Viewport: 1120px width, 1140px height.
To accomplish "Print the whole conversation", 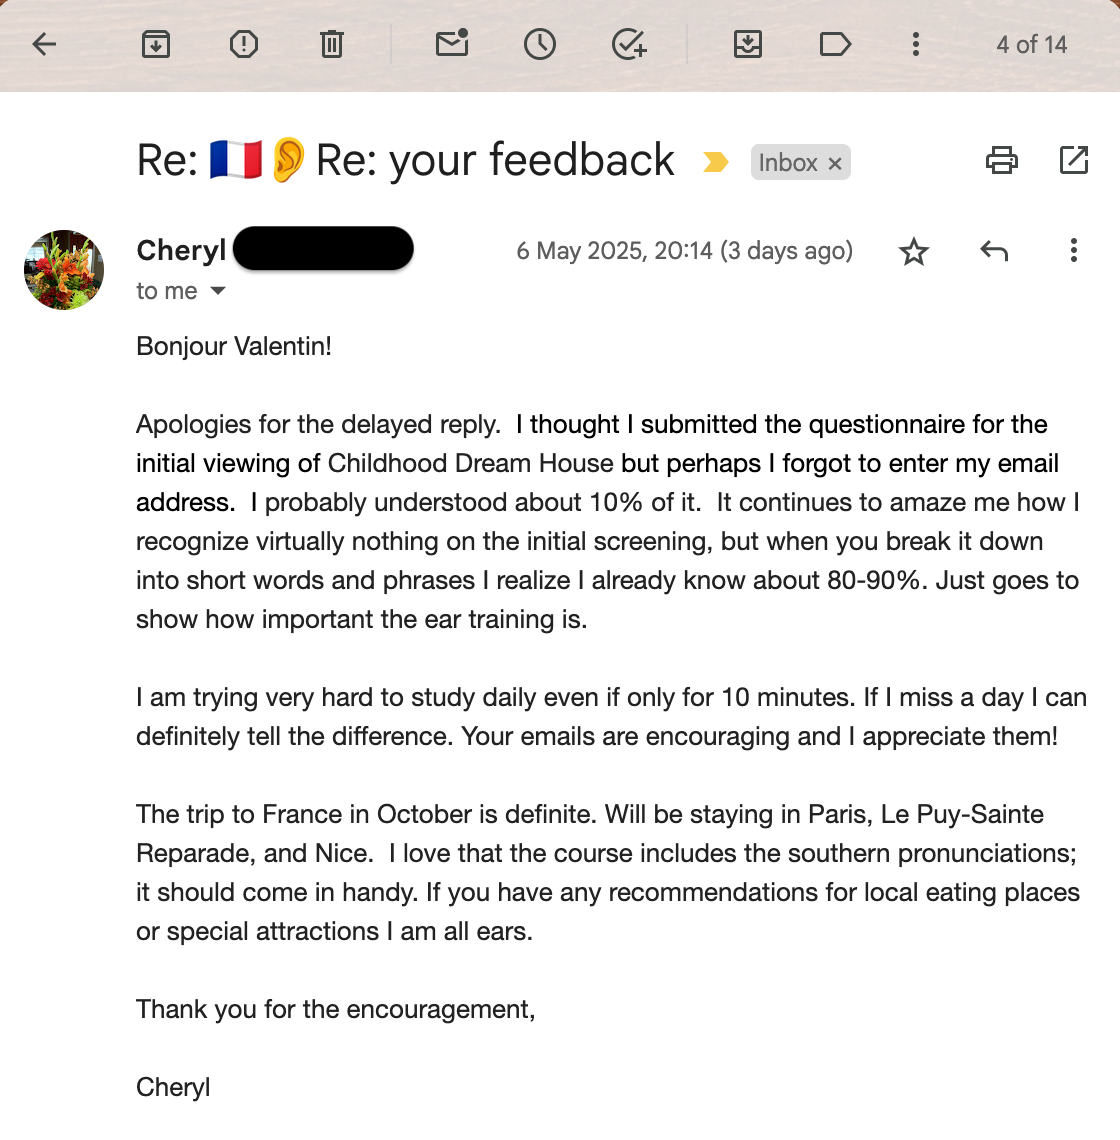I will tap(1002, 160).
